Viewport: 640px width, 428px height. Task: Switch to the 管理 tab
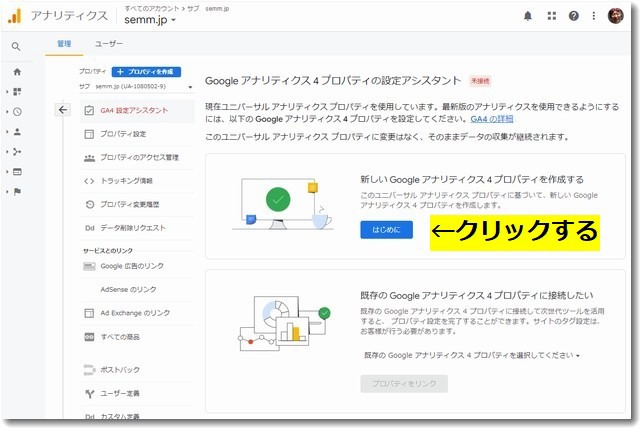point(64,44)
